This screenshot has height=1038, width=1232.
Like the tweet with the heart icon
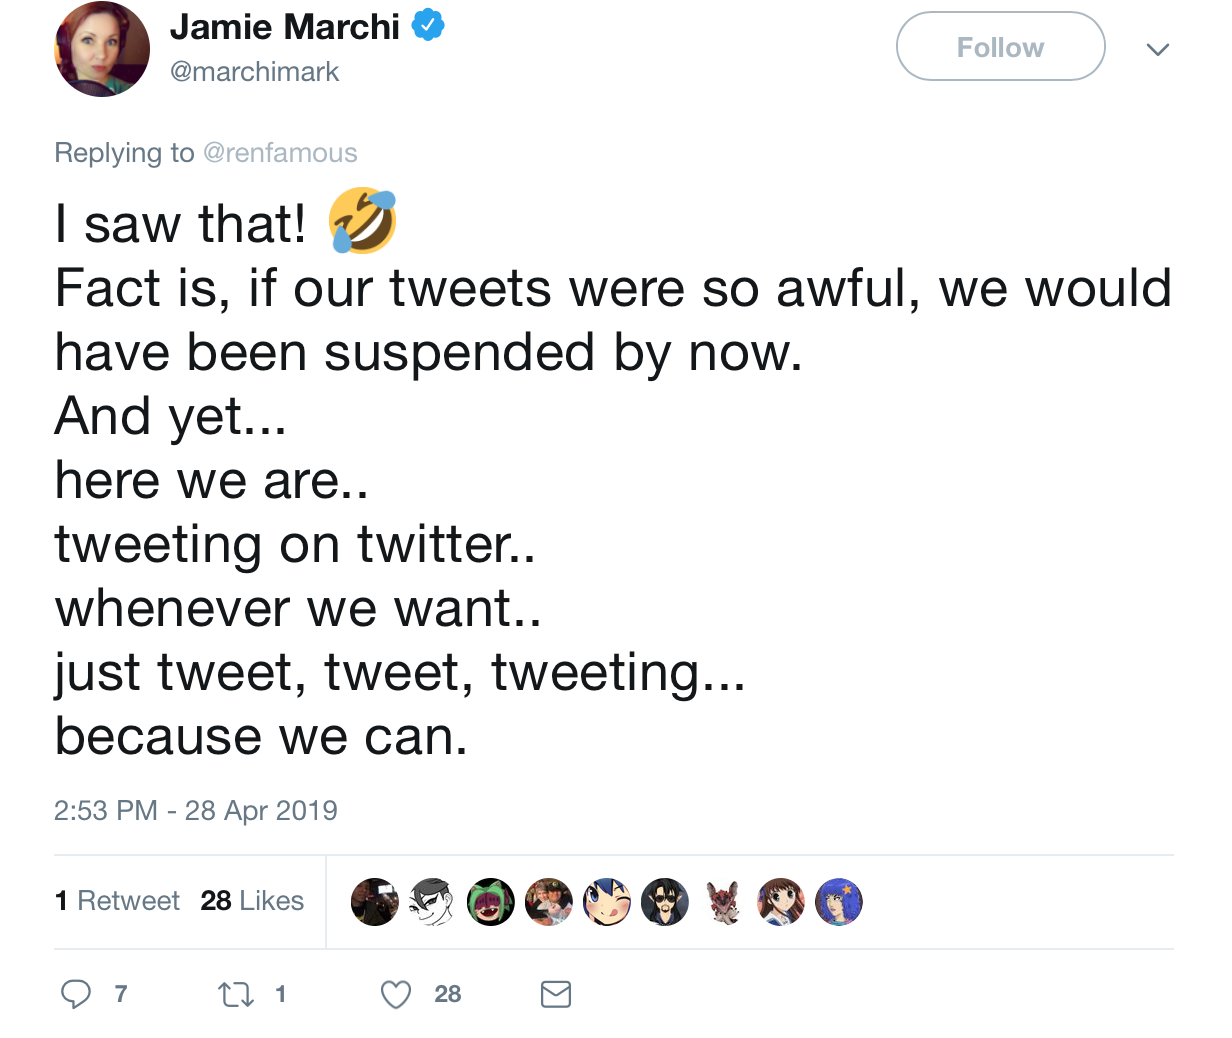pos(397,994)
